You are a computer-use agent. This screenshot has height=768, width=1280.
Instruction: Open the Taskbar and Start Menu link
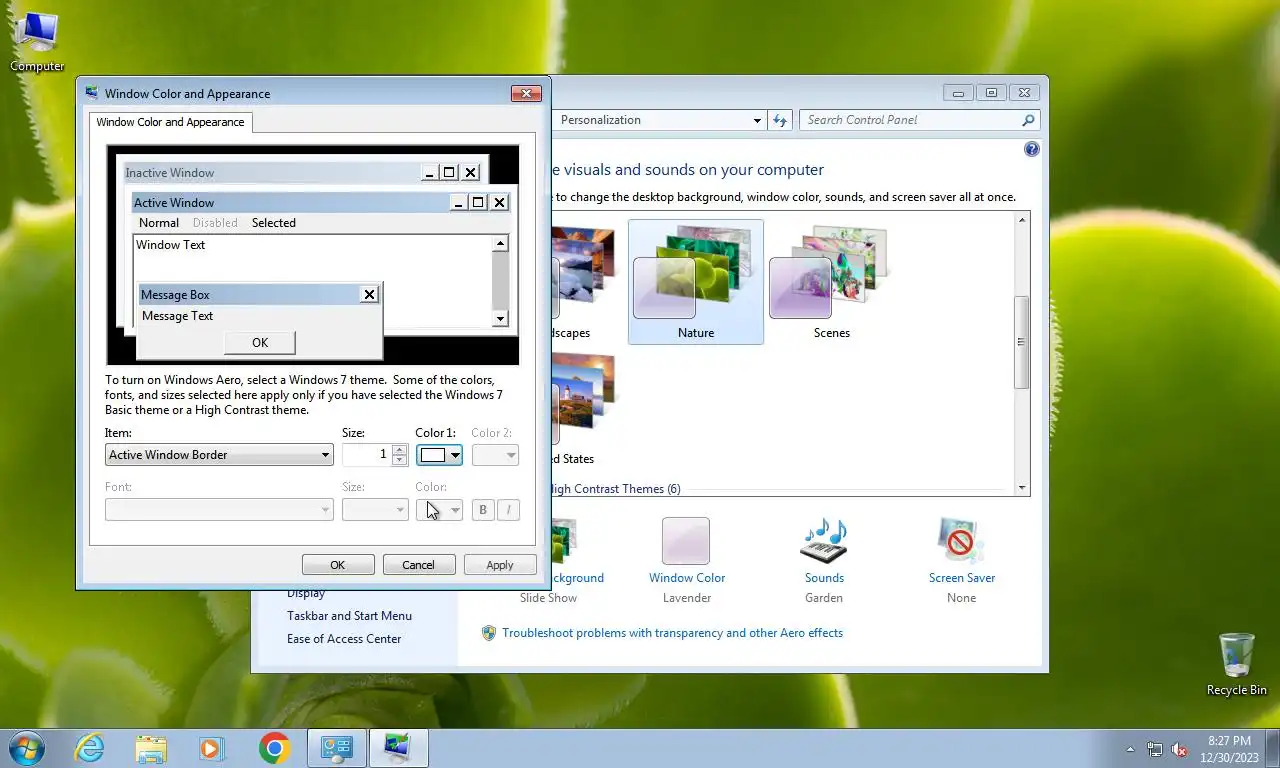tap(349, 616)
